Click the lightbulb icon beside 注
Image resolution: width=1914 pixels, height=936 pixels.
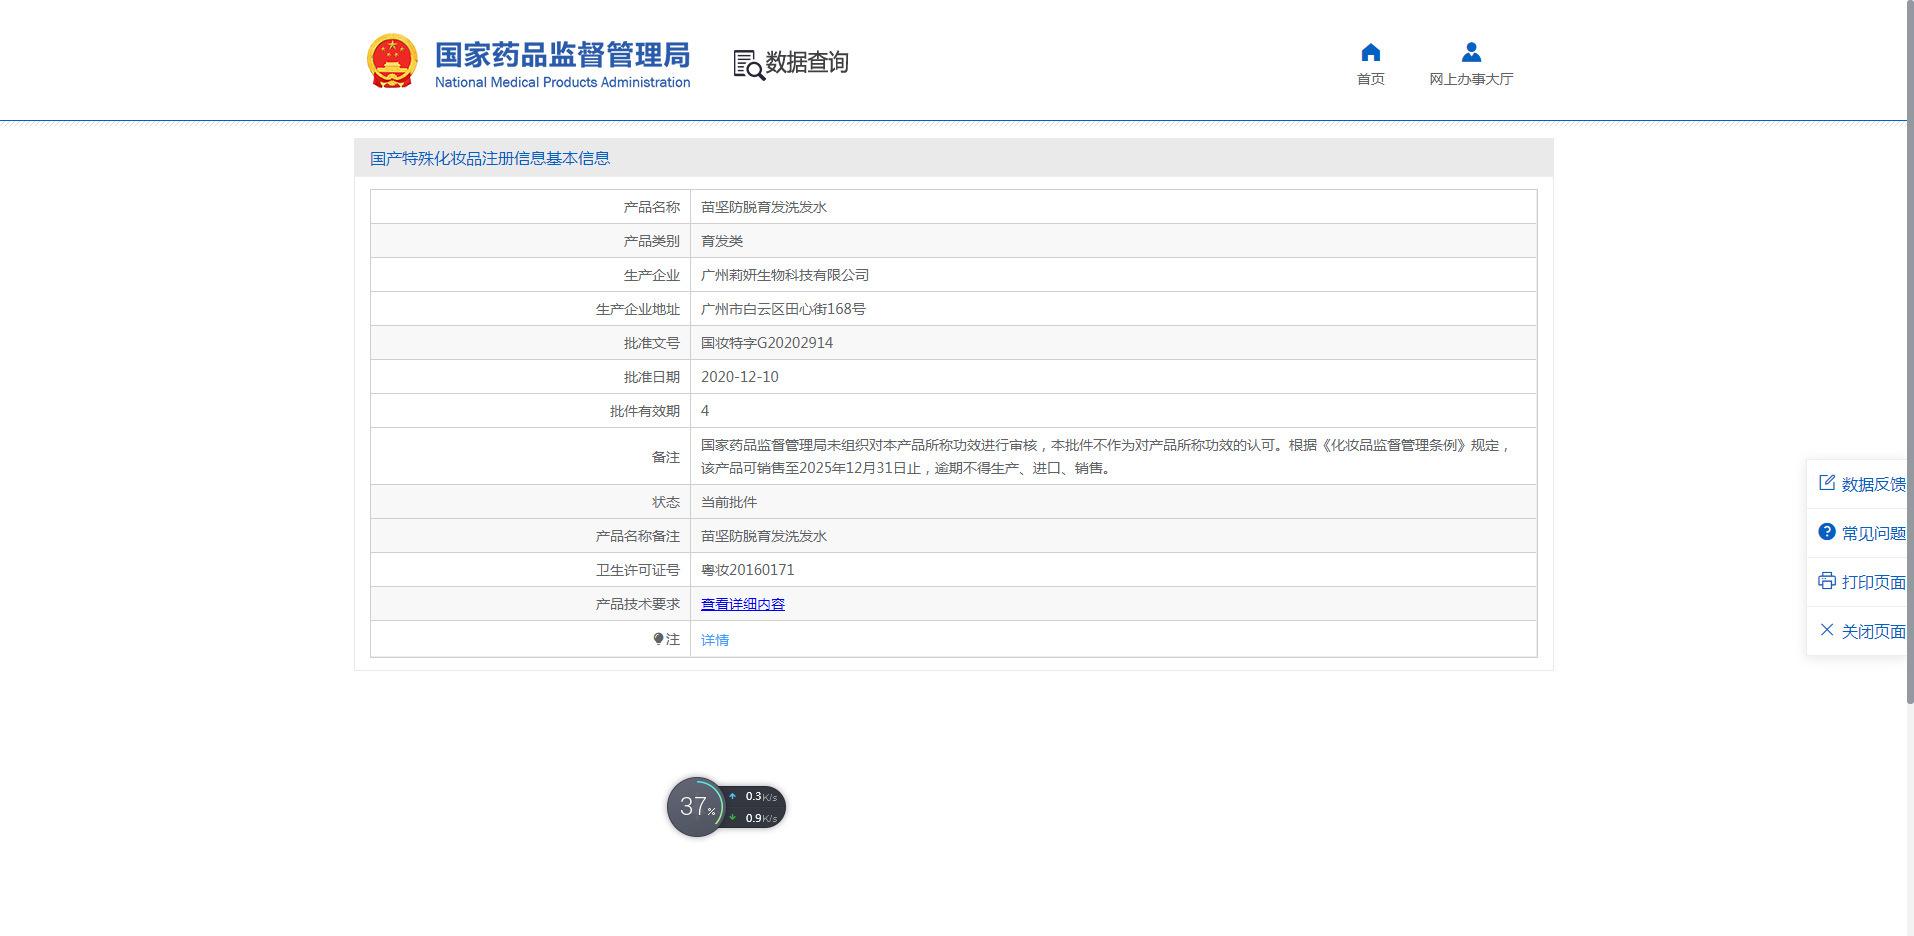point(658,639)
